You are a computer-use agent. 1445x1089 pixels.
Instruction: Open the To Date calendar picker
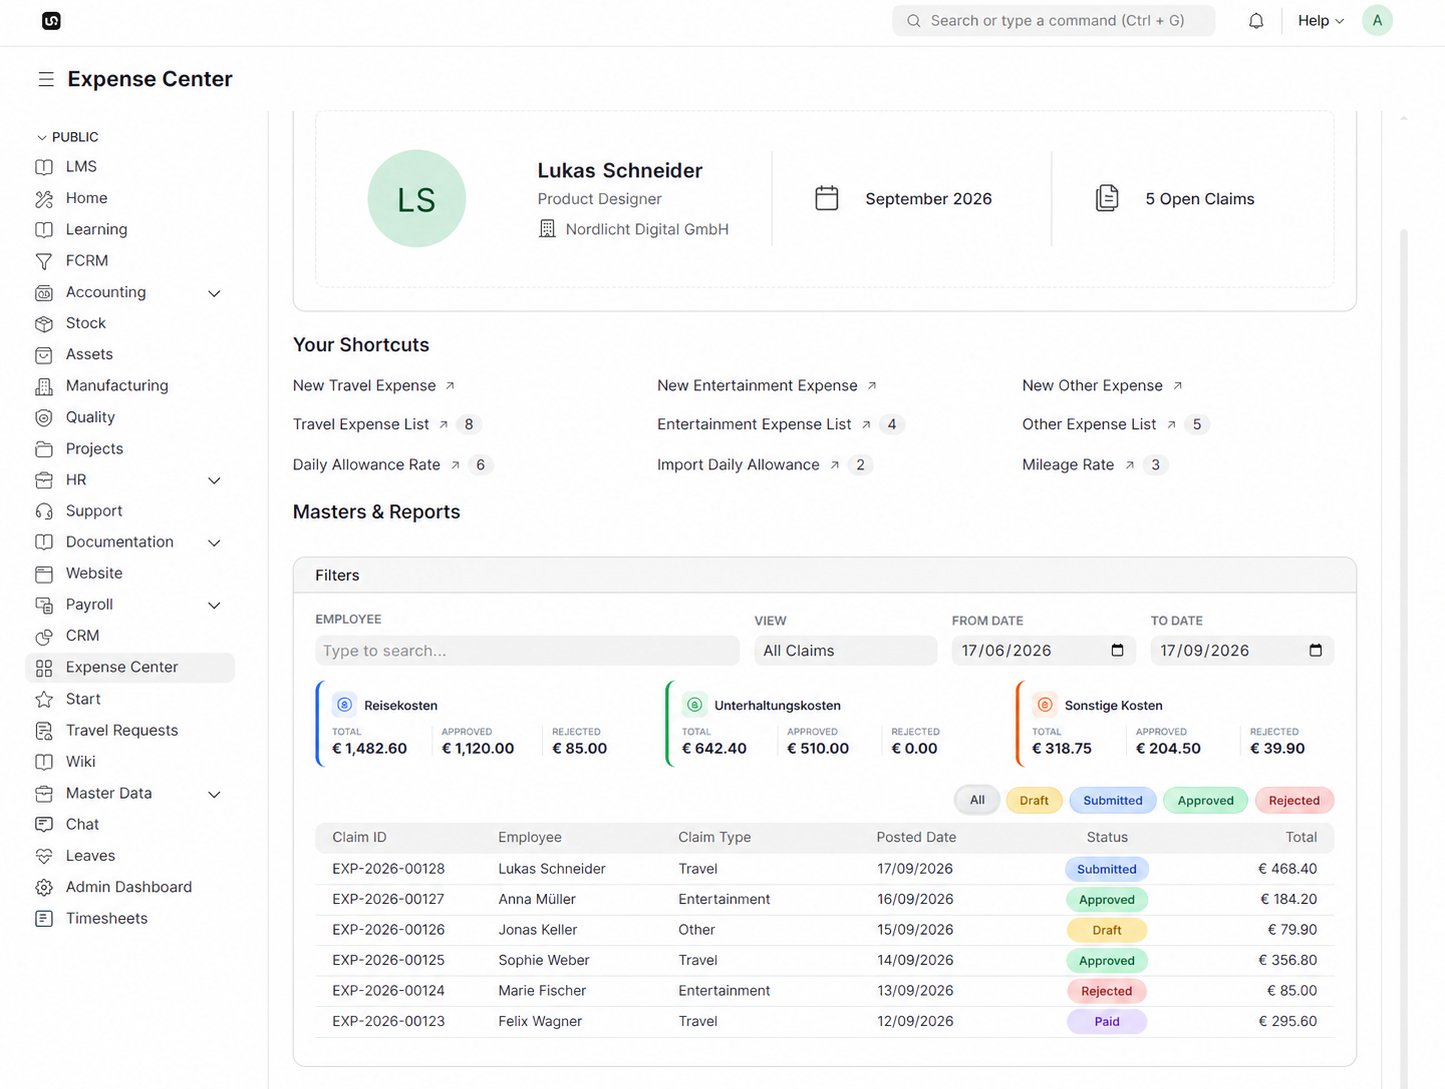[x=1315, y=651]
